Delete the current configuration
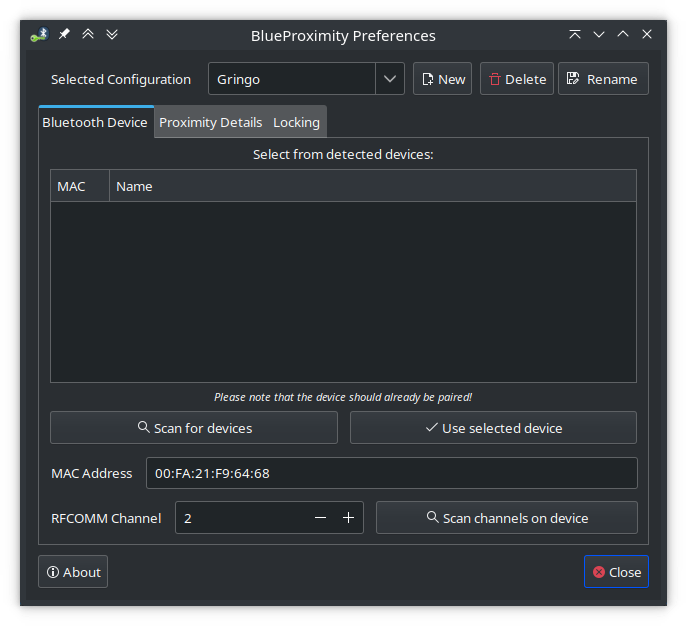 tap(517, 79)
